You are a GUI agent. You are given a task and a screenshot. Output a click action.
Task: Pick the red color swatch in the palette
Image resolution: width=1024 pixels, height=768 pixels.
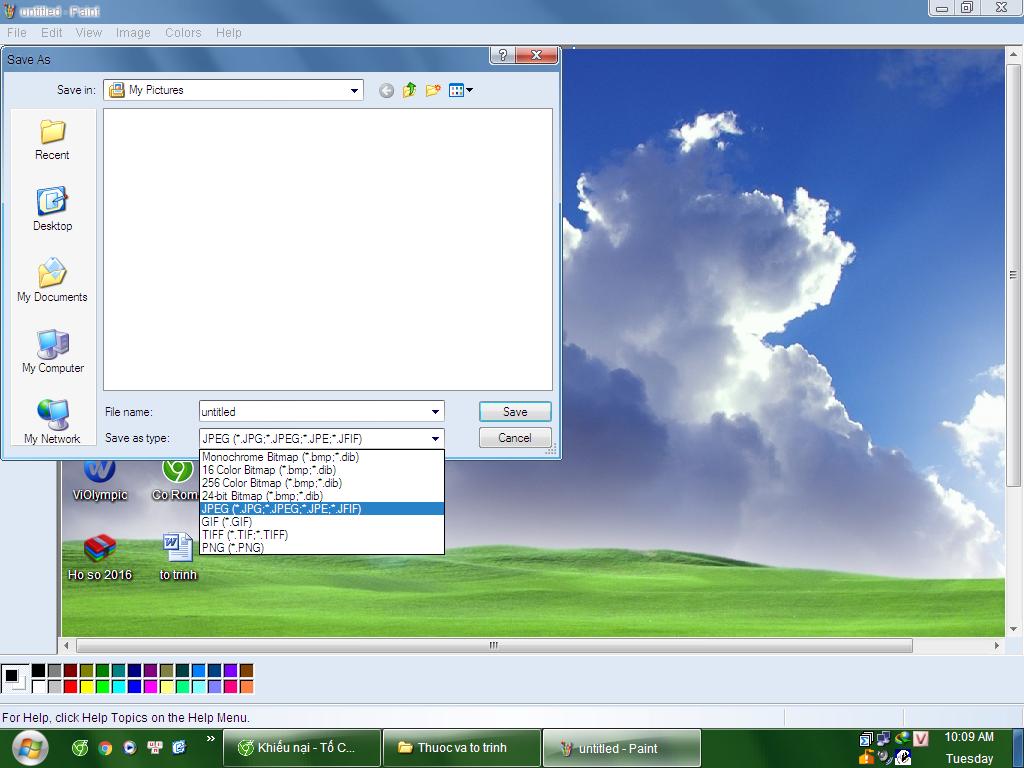point(70,686)
